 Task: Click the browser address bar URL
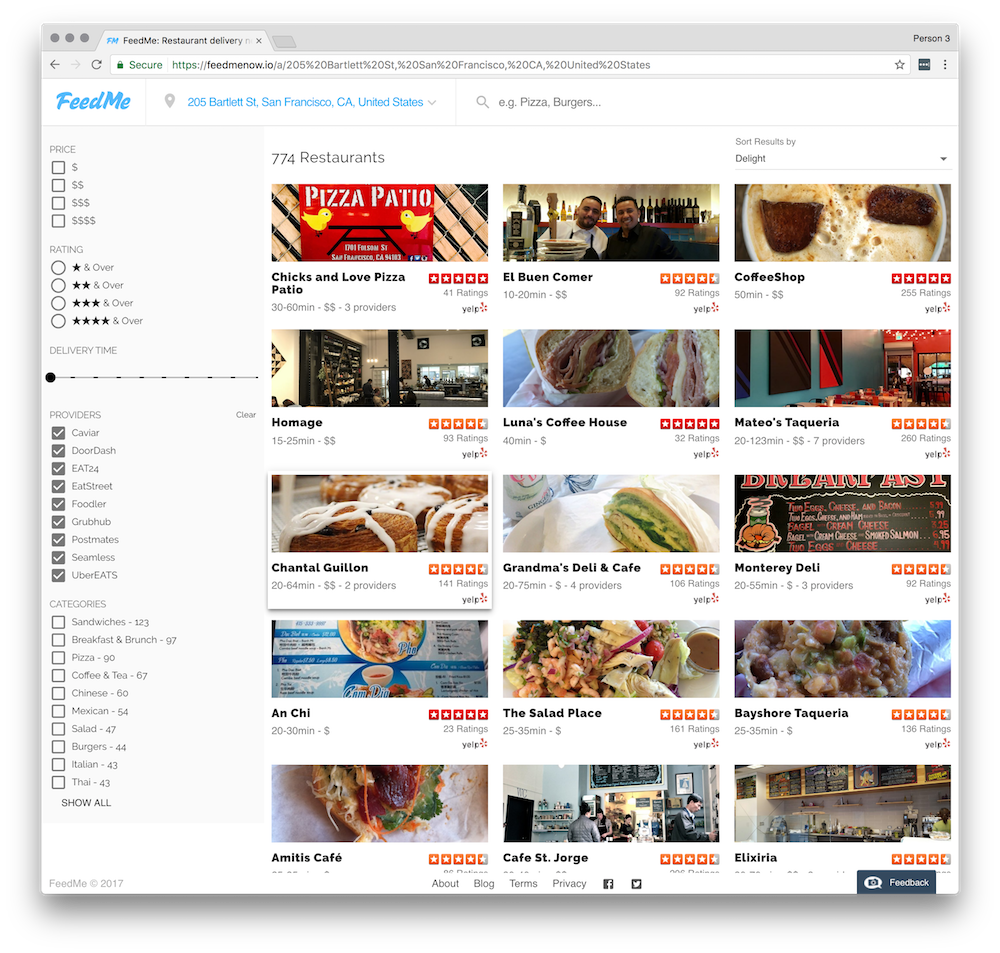tap(411, 65)
